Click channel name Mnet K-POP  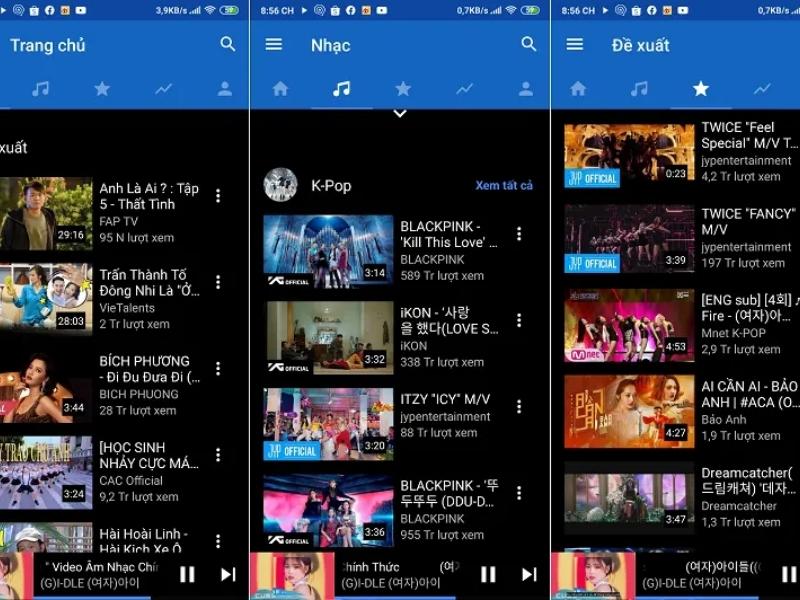(733, 333)
